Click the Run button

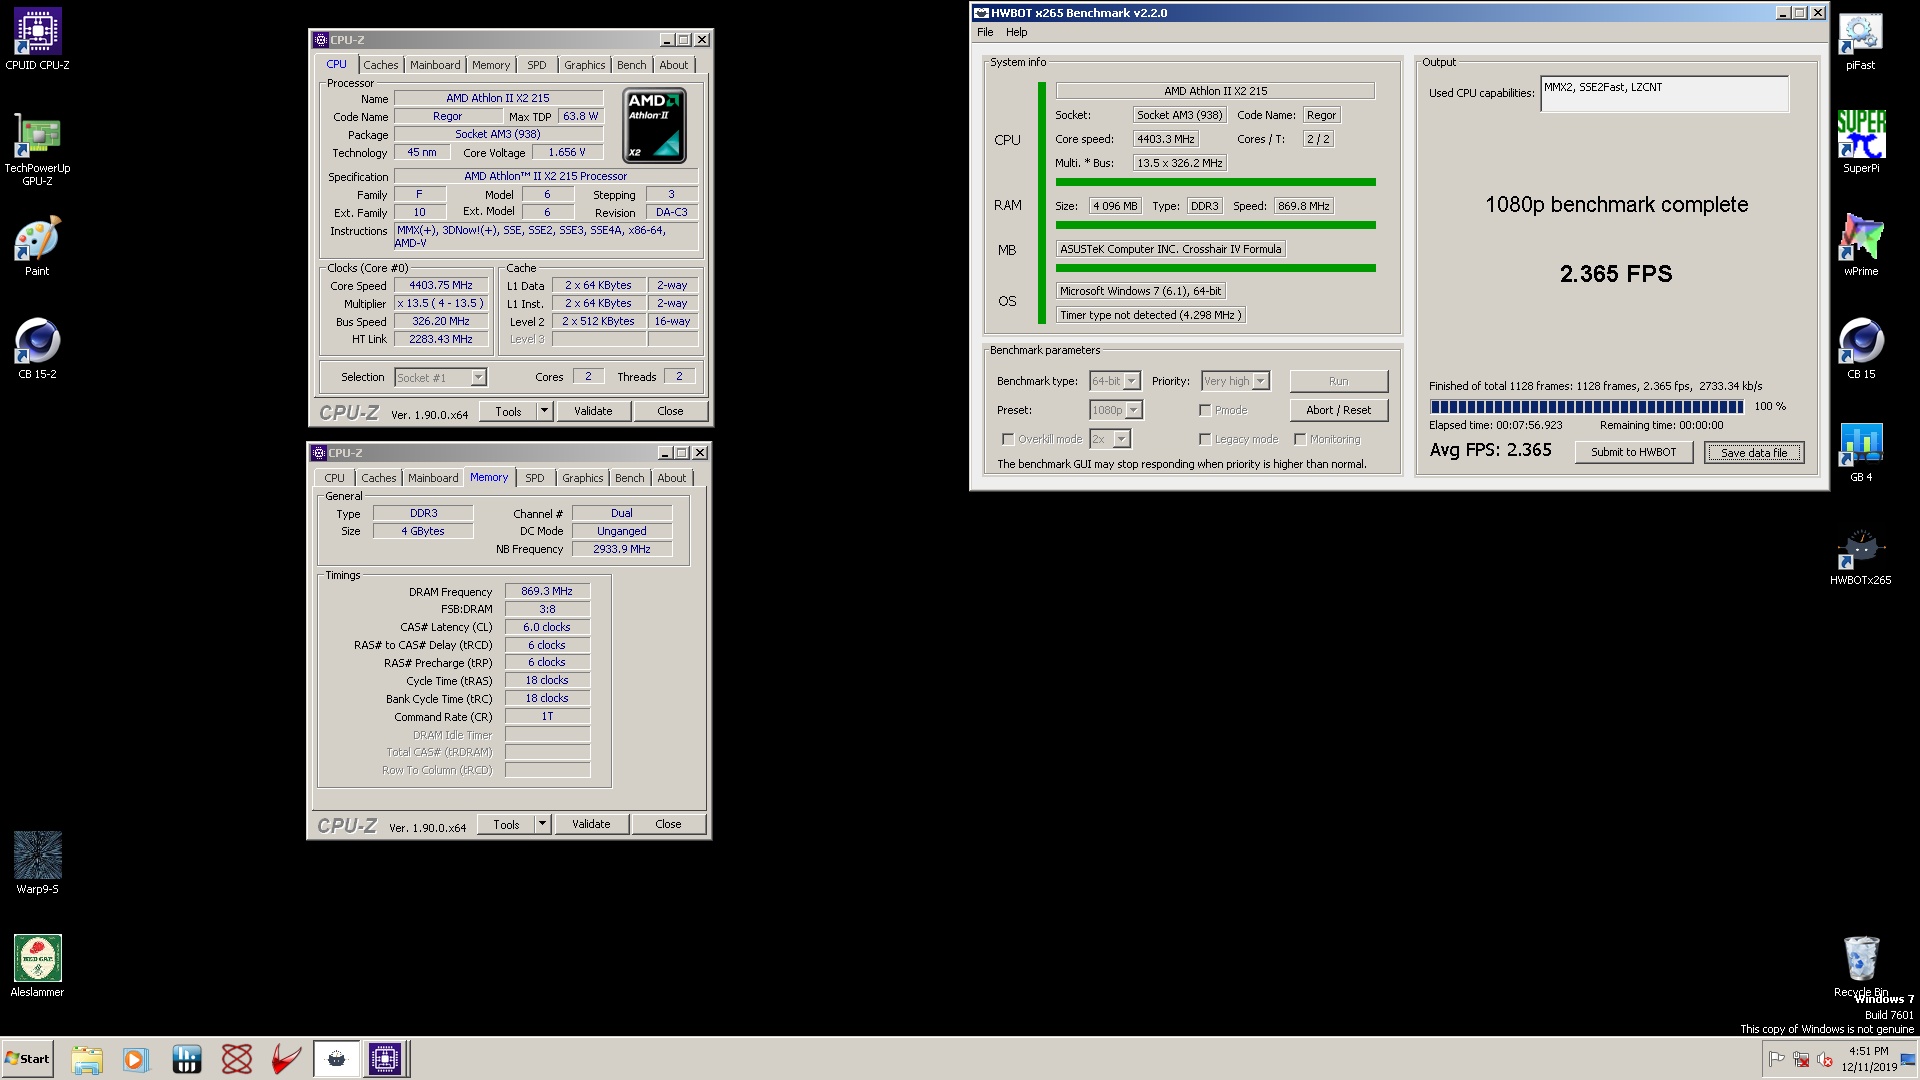[x=1338, y=381]
